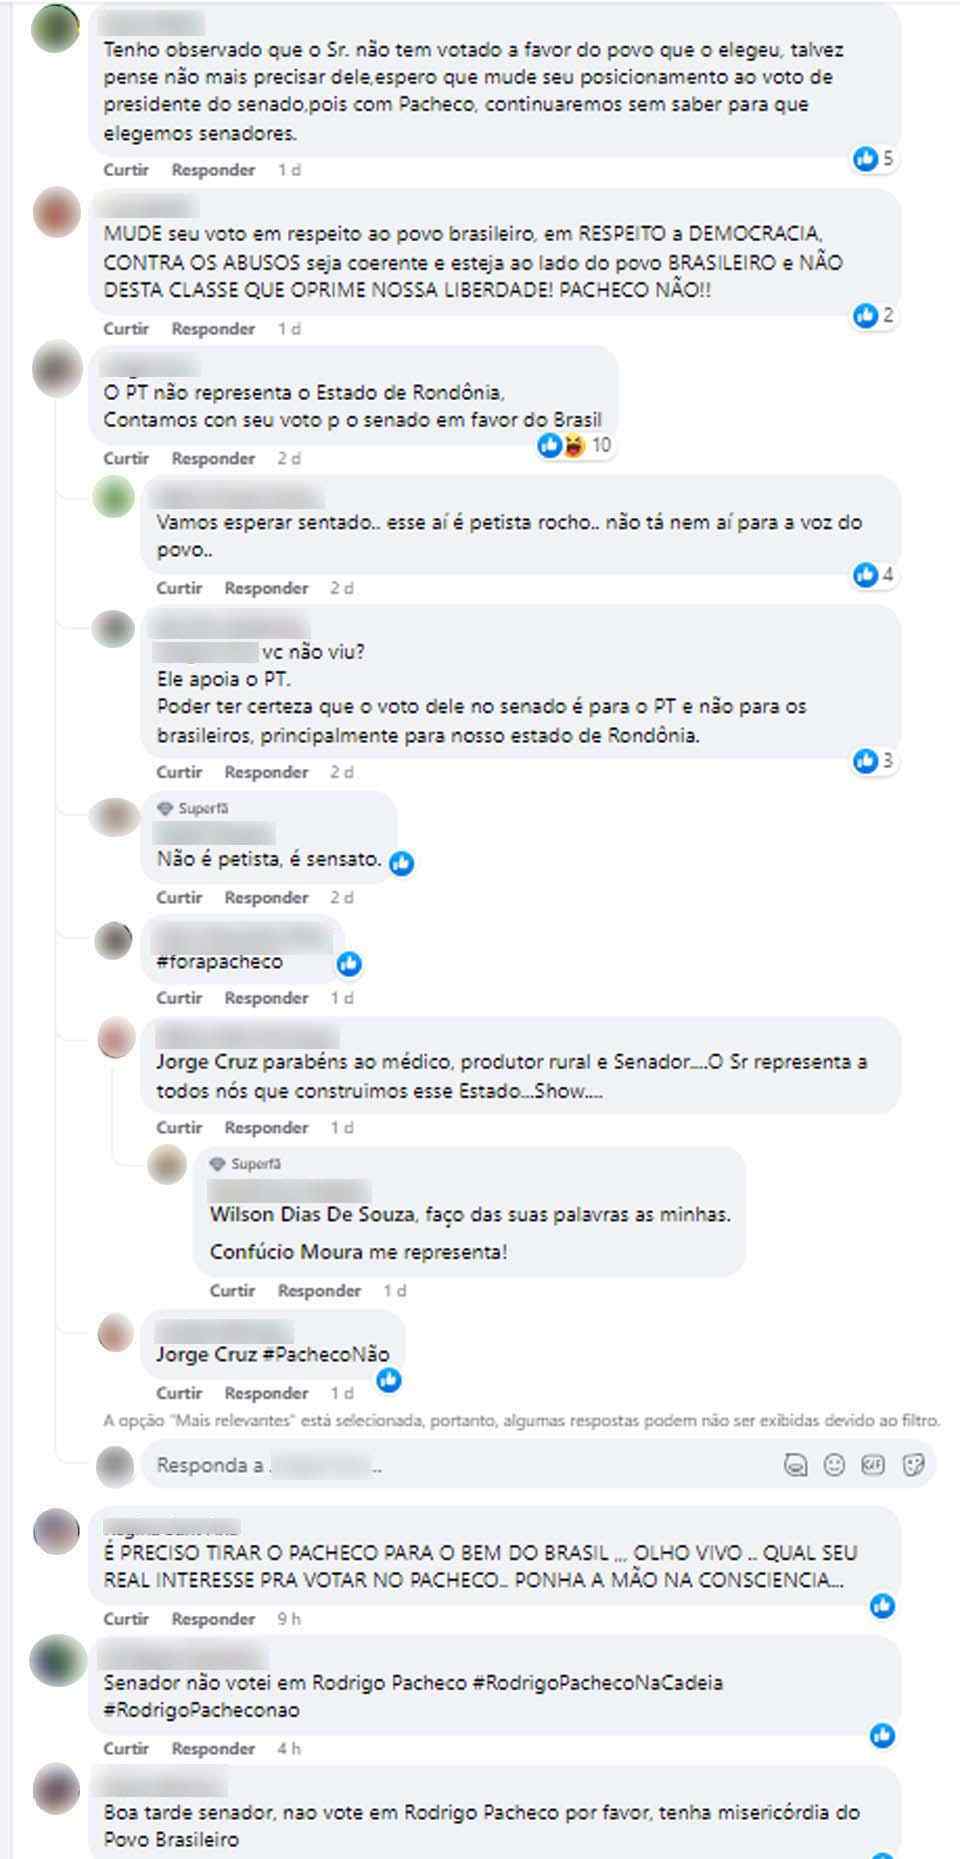960x1859 pixels.
Task: Reply to the 'O PT não representa' comment
Action: pyautogui.click(x=213, y=458)
